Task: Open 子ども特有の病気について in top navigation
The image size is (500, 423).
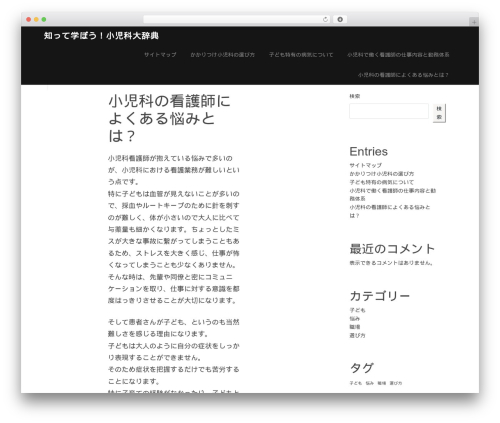Action: tap(301, 55)
